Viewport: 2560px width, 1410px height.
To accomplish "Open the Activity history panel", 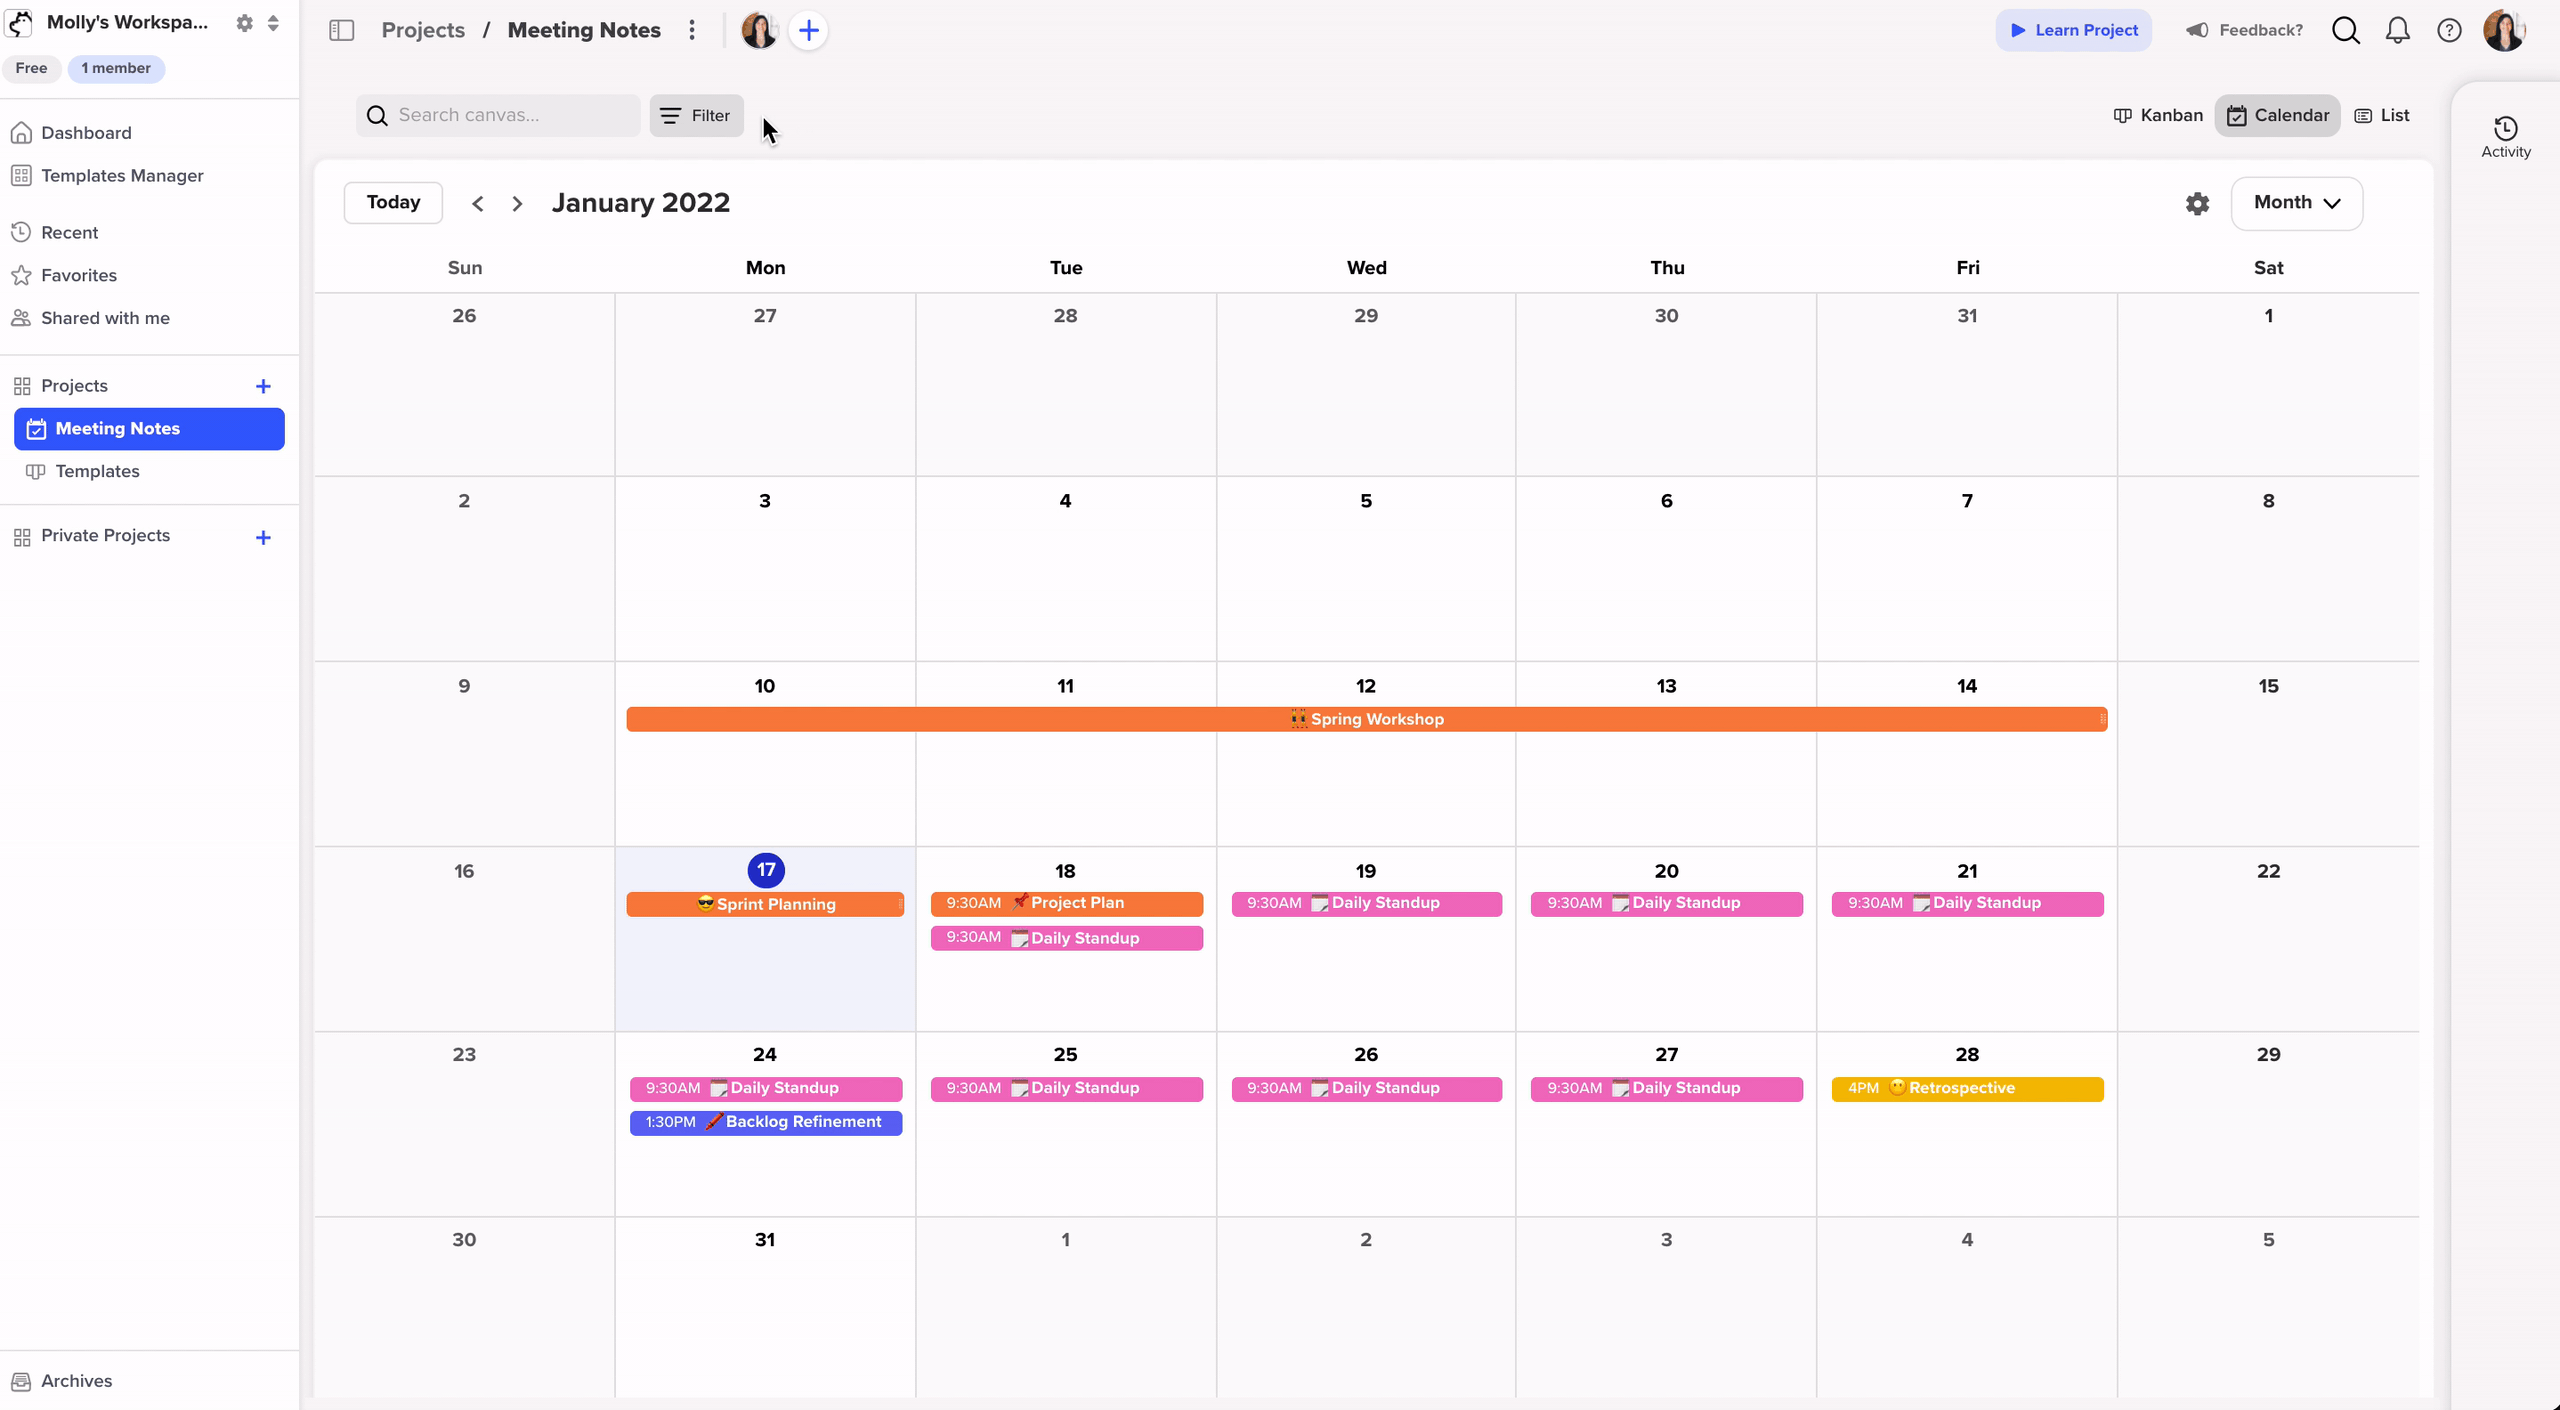I will 2505,137.
